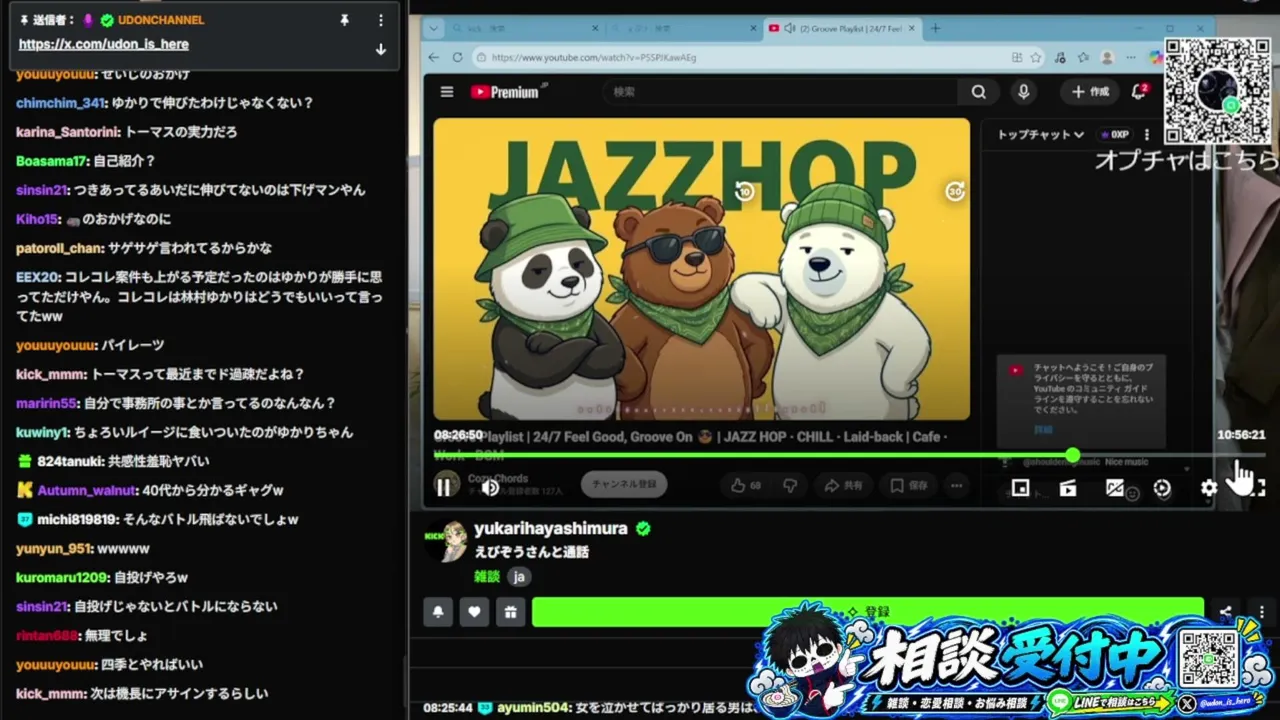Screen dimensions: 1280x720
Task: Share the stream using the share icon
Action: pos(1225,612)
